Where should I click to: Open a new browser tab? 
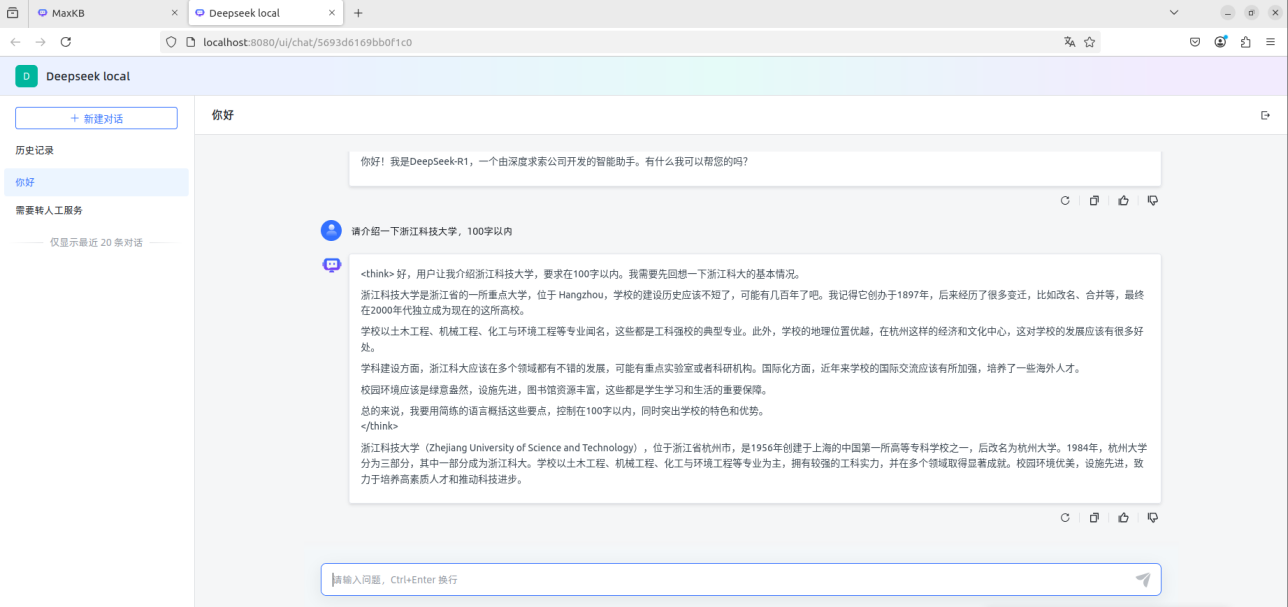358,13
